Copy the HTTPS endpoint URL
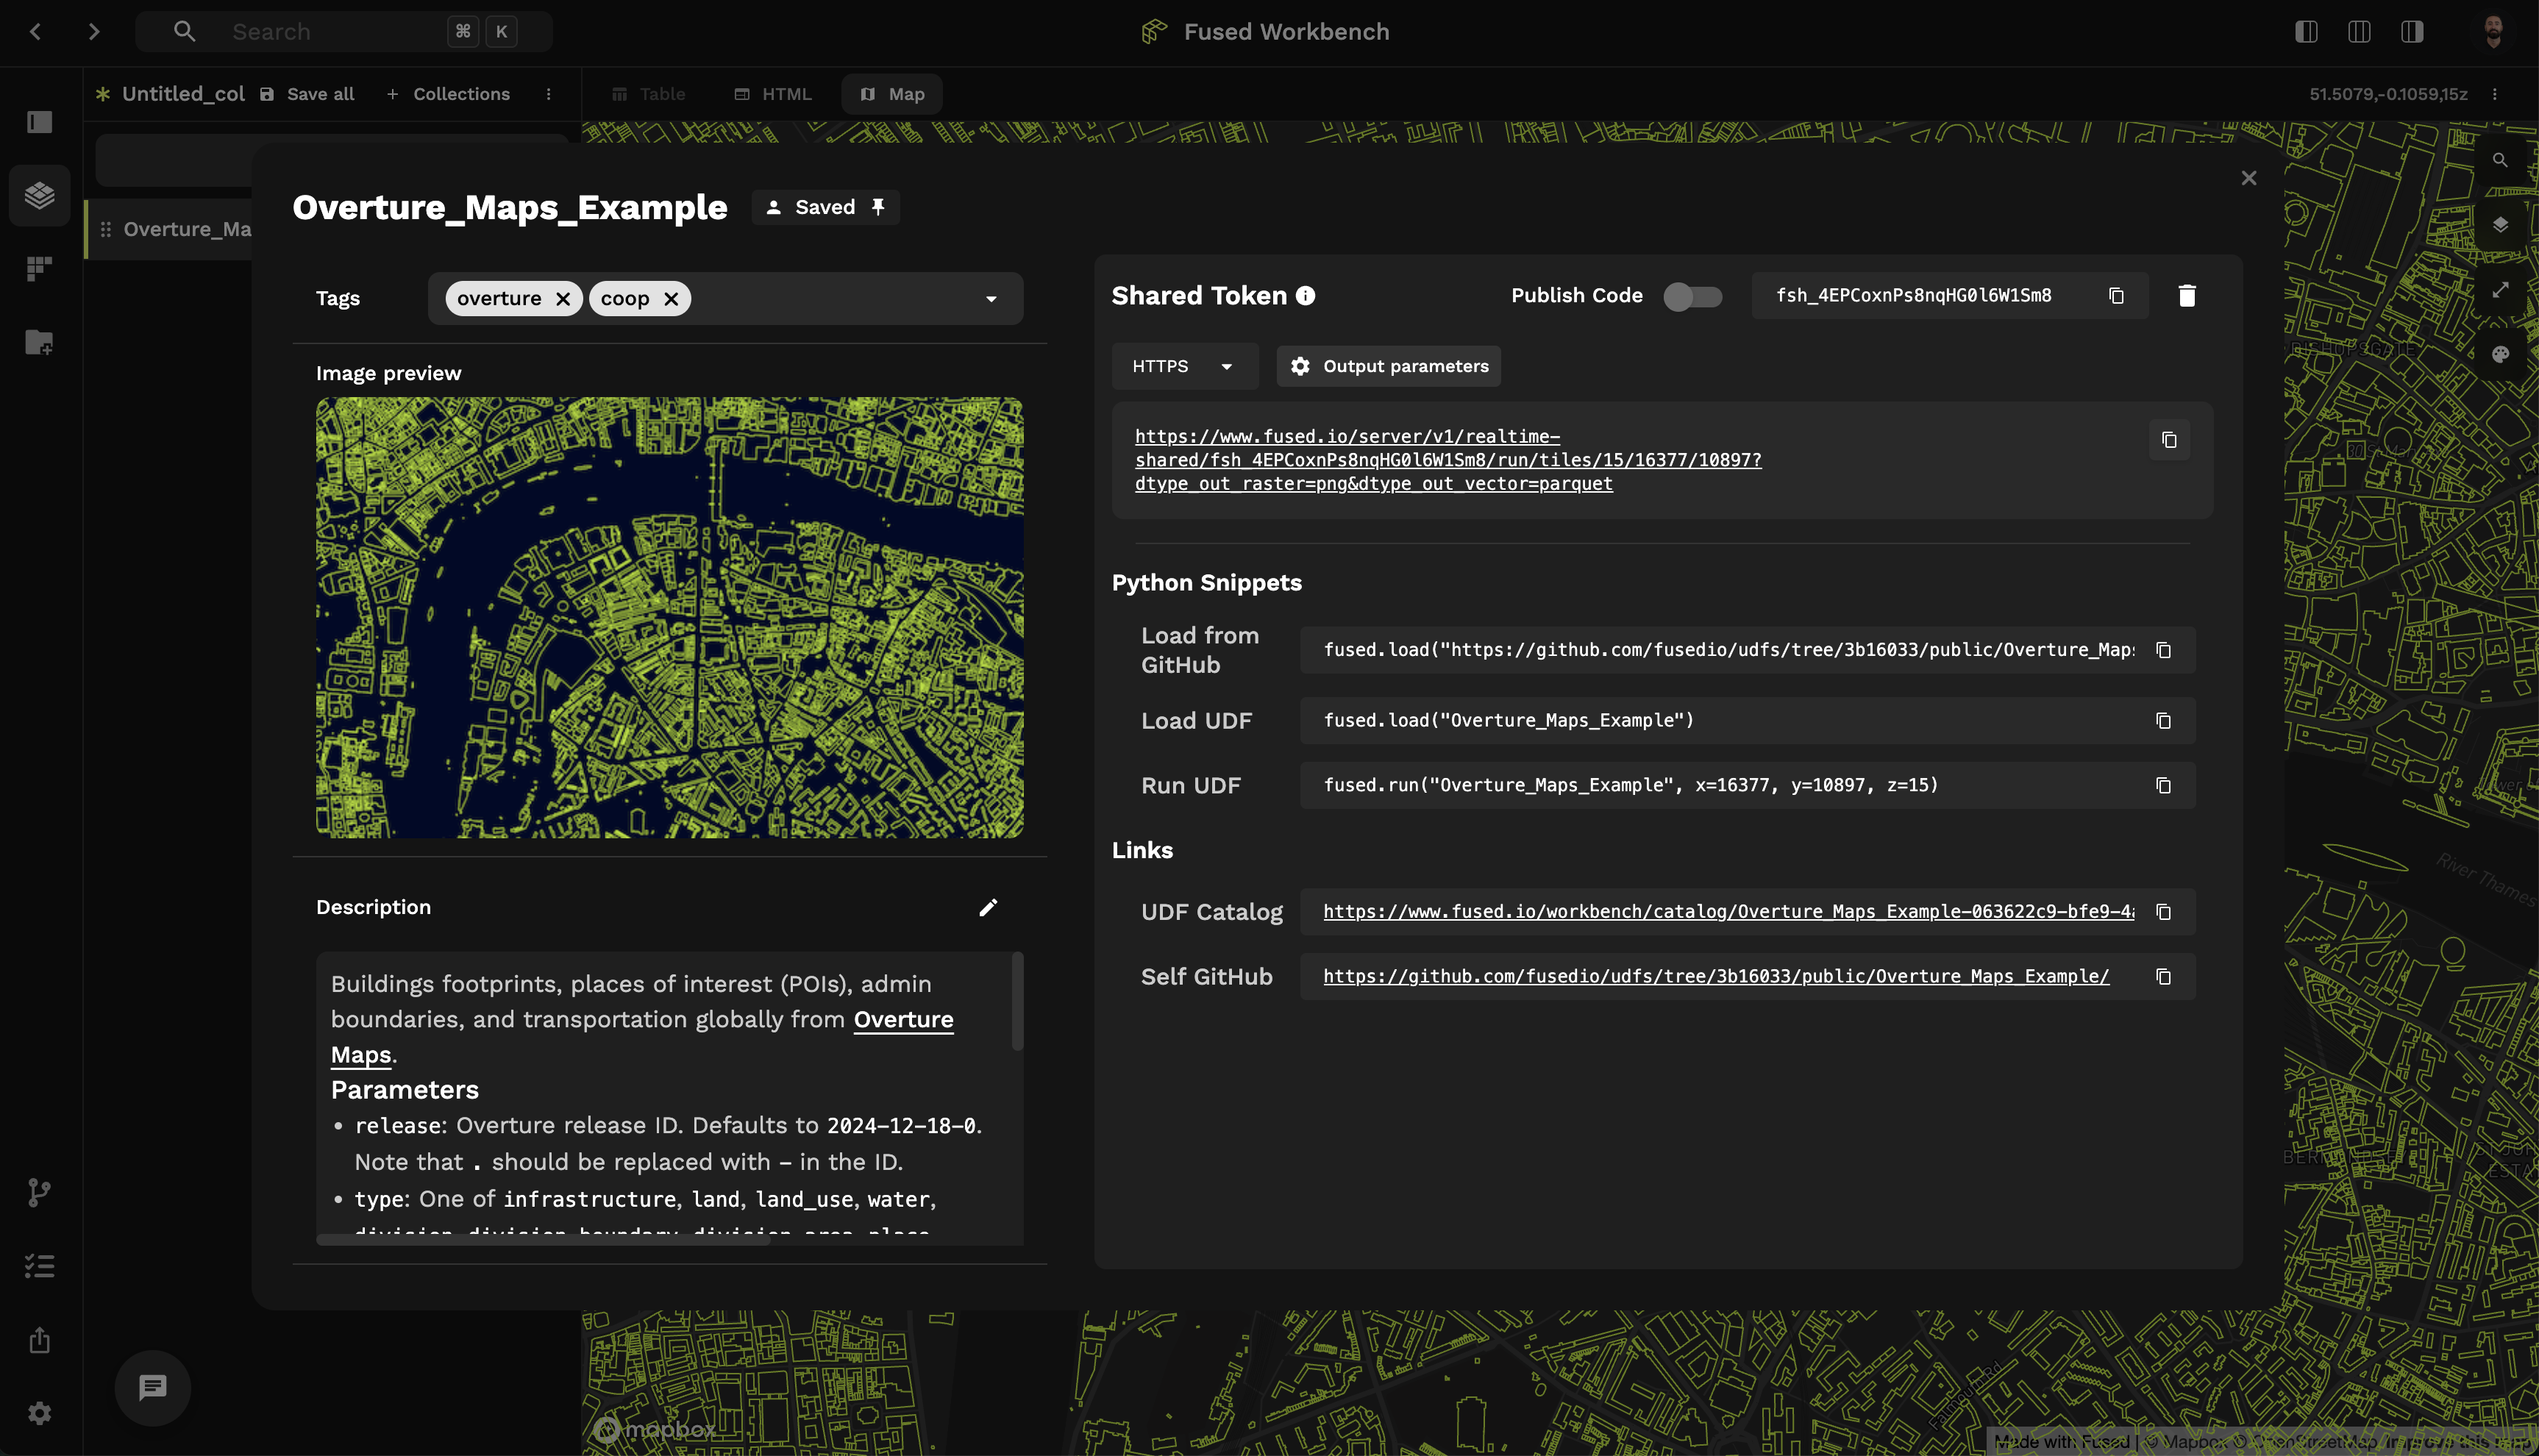The height and width of the screenshot is (1456, 2539). click(x=2169, y=440)
